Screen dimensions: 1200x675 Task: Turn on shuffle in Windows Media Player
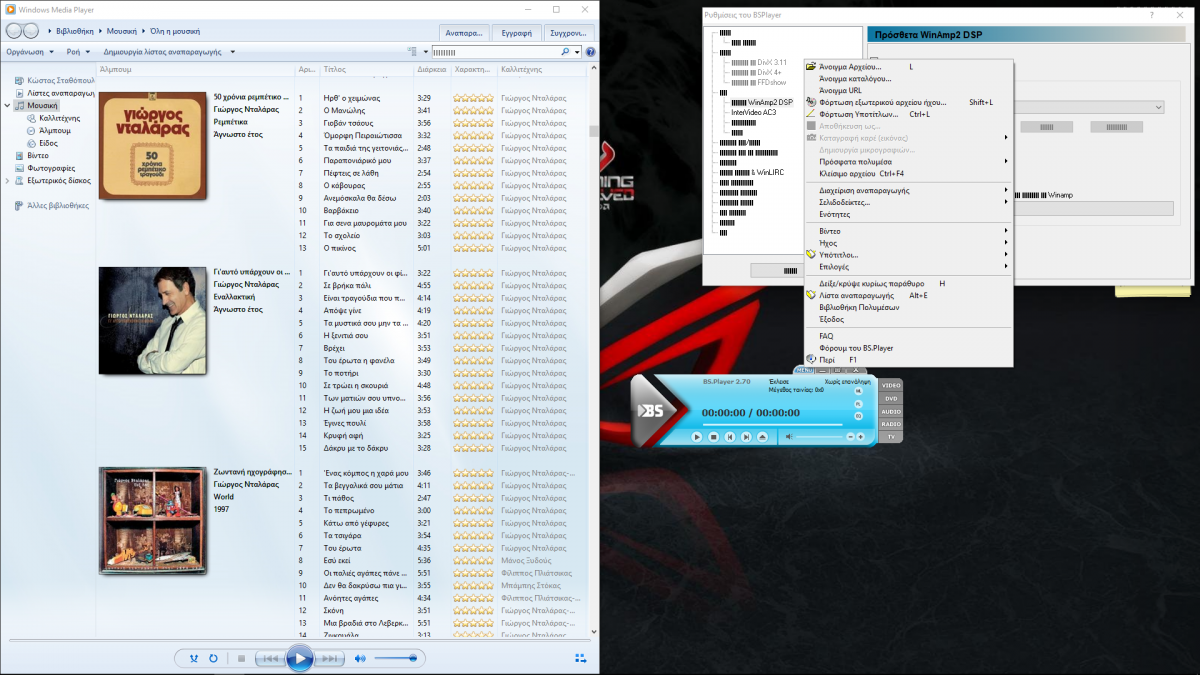click(194, 658)
